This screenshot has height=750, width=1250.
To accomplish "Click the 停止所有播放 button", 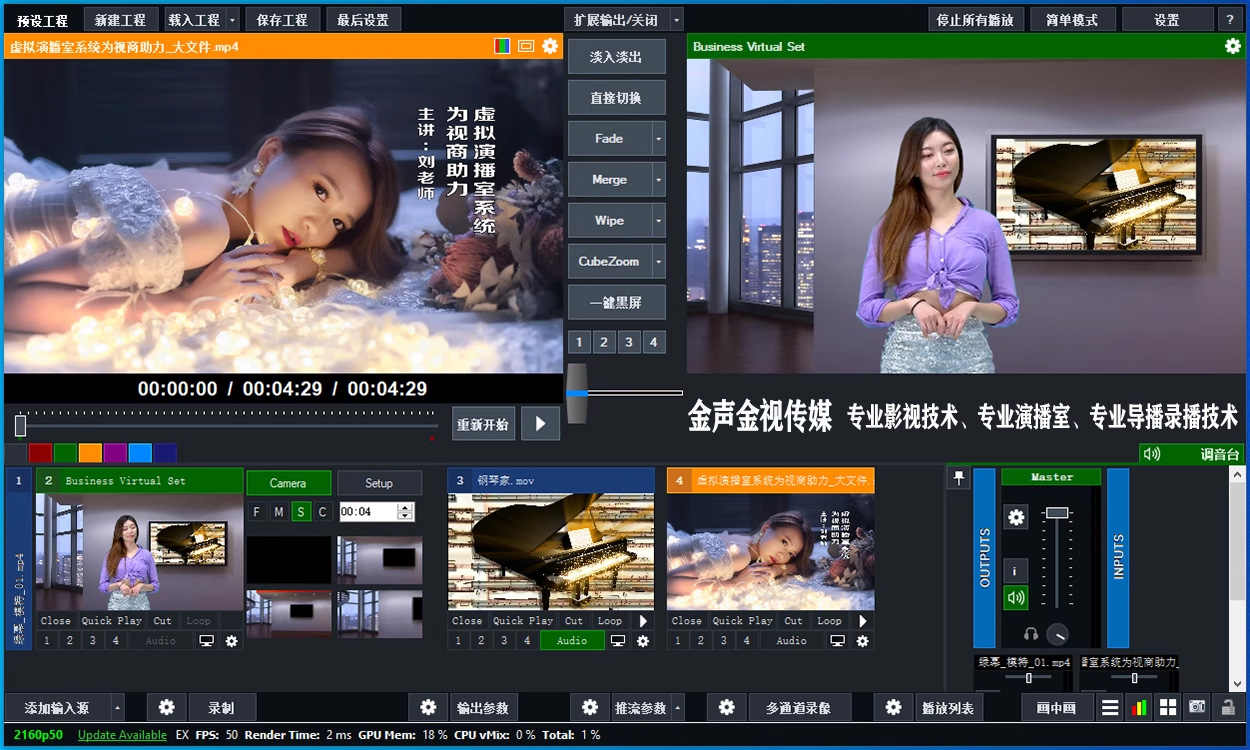I will point(975,18).
